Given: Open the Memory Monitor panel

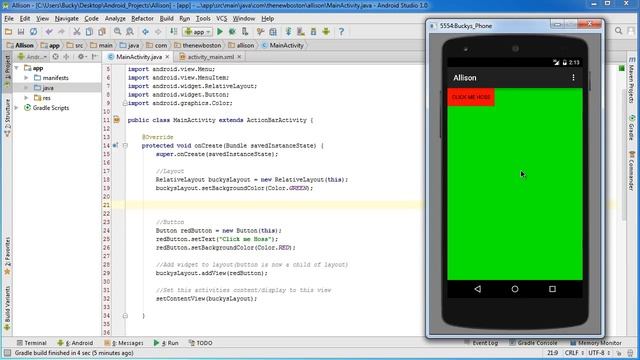Looking at the screenshot, I should (x=596, y=343).
